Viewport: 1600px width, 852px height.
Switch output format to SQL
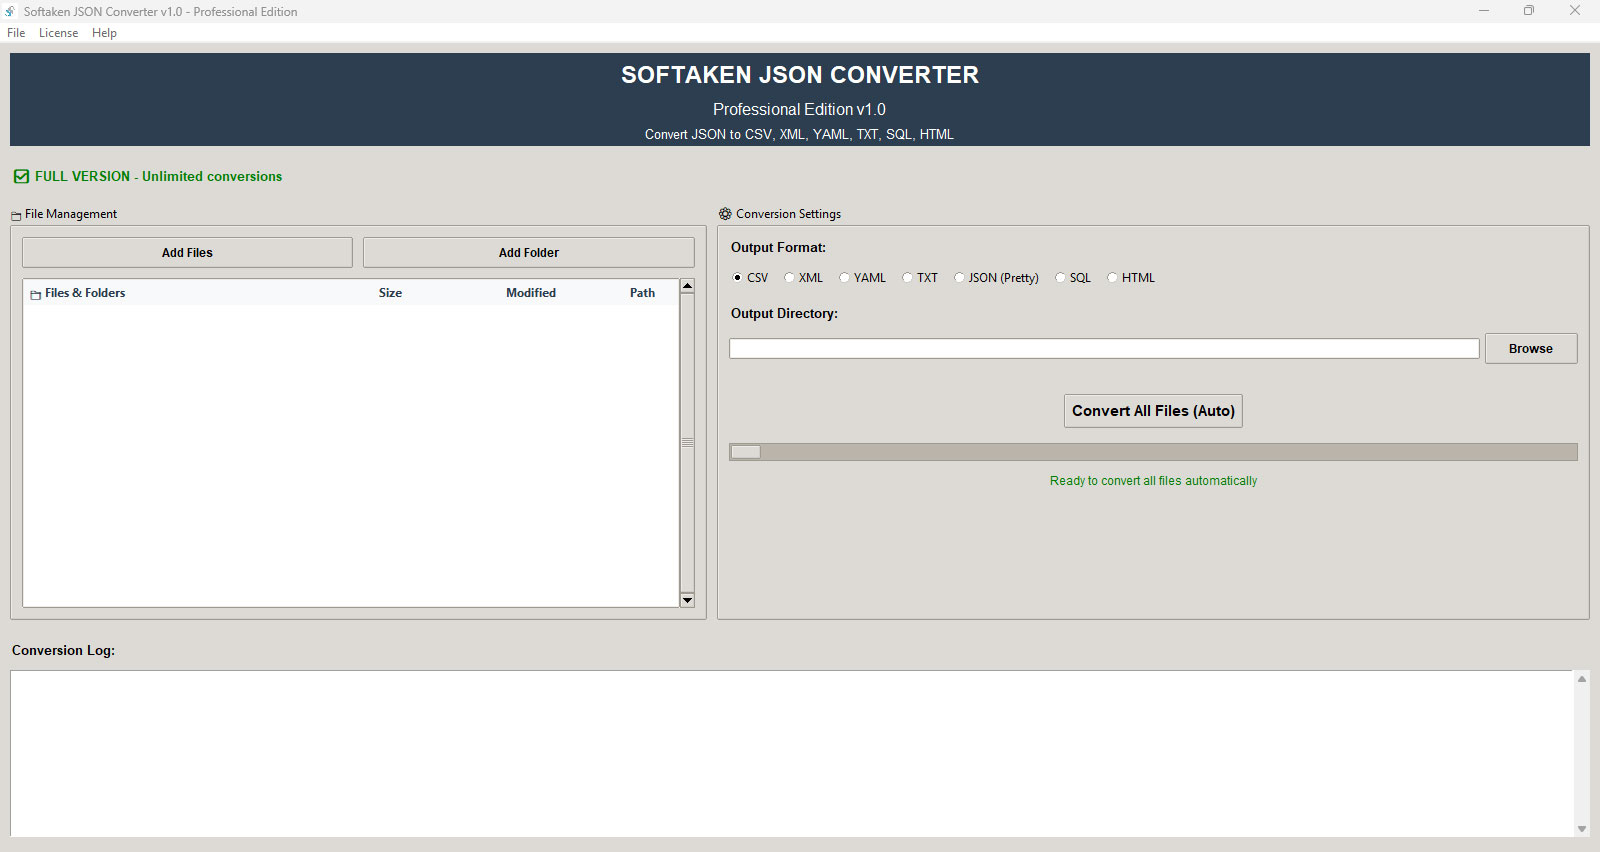[1061, 278]
